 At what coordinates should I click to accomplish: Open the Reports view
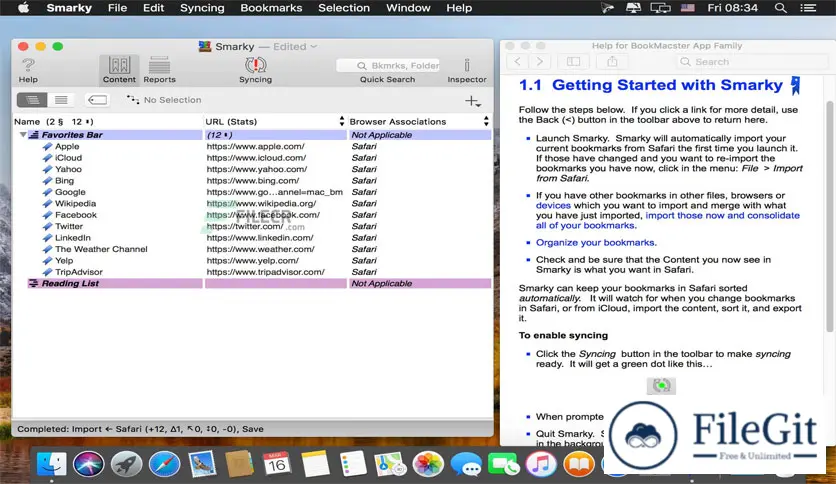(x=159, y=70)
